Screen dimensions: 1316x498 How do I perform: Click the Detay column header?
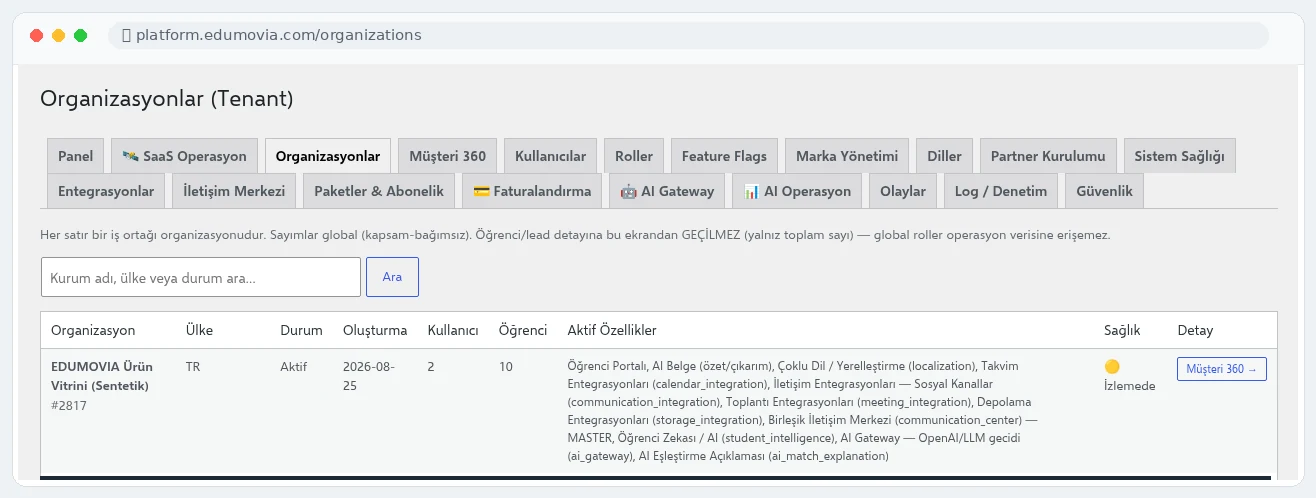1195,330
